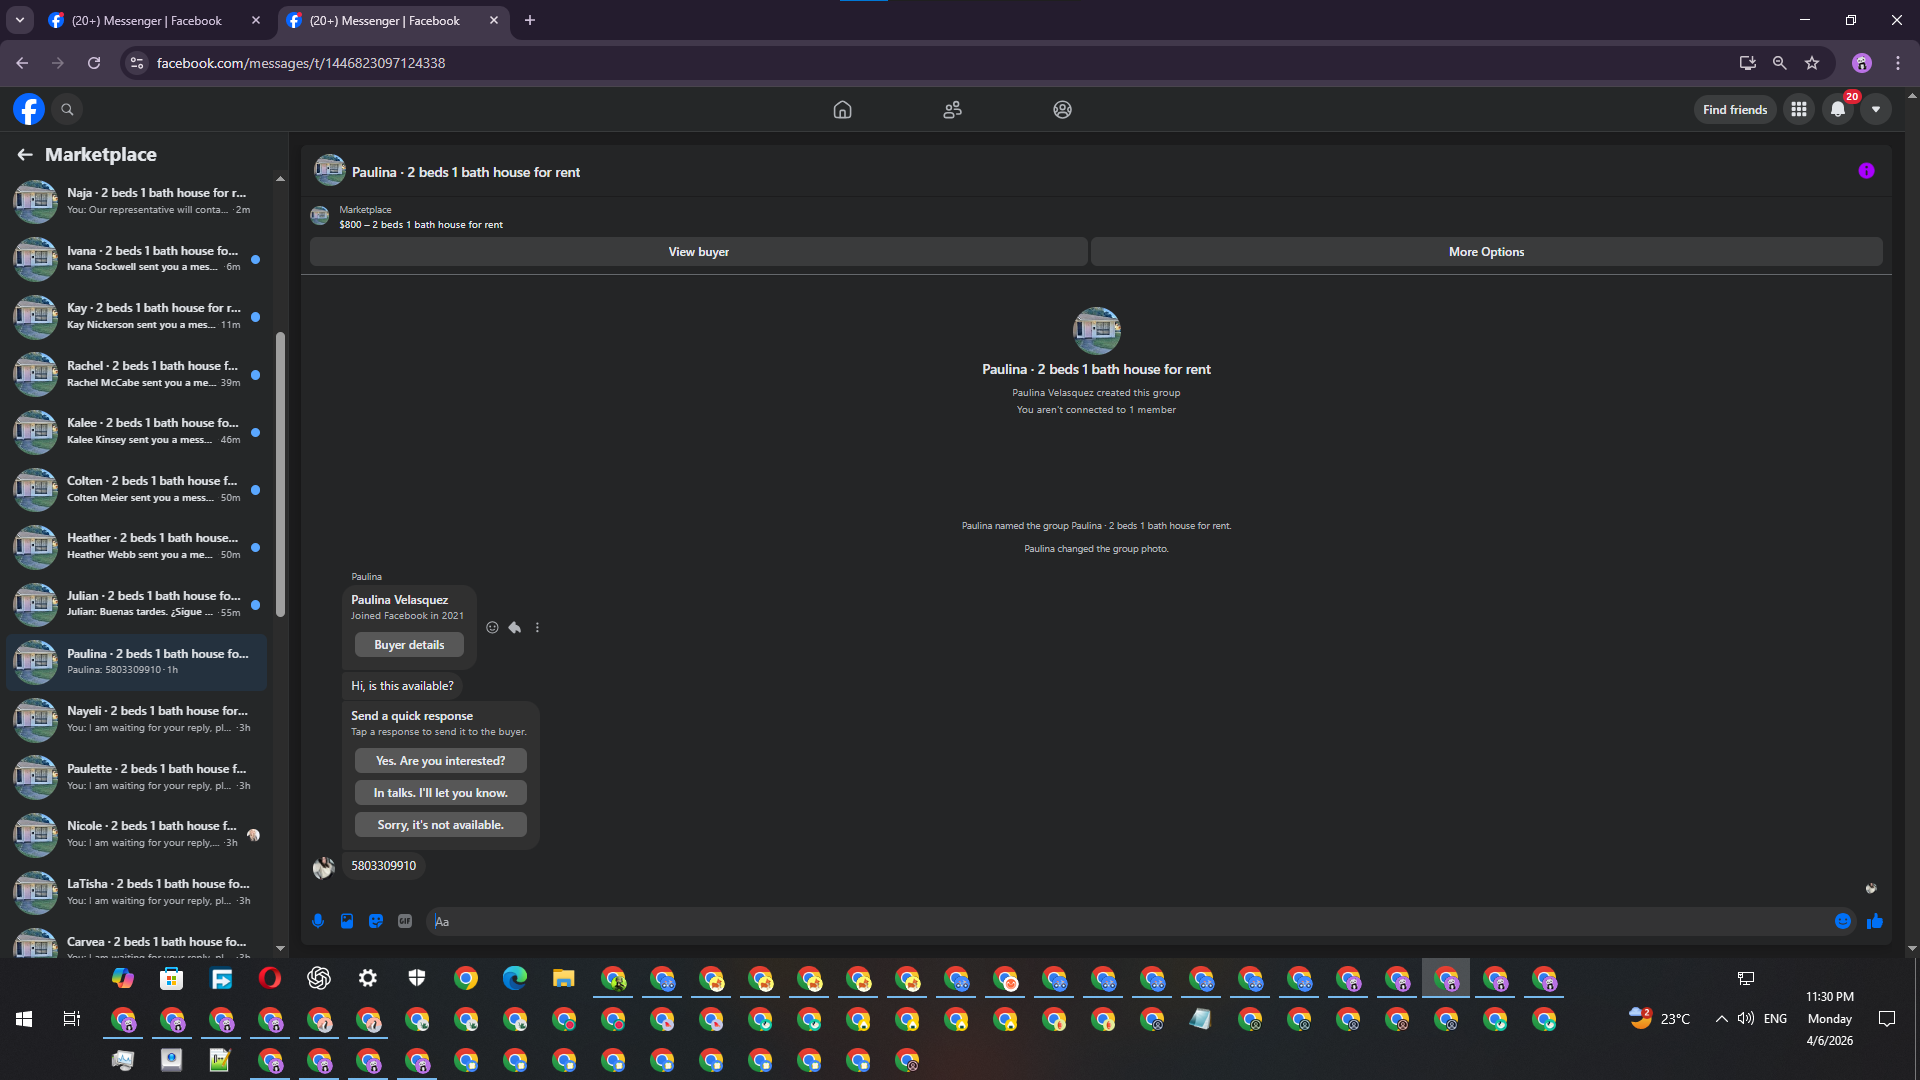Image resolution: width=1920 pixels, height=1080 pixels.
Task: Click the View buyer button
Action: (x=698, y=252)
